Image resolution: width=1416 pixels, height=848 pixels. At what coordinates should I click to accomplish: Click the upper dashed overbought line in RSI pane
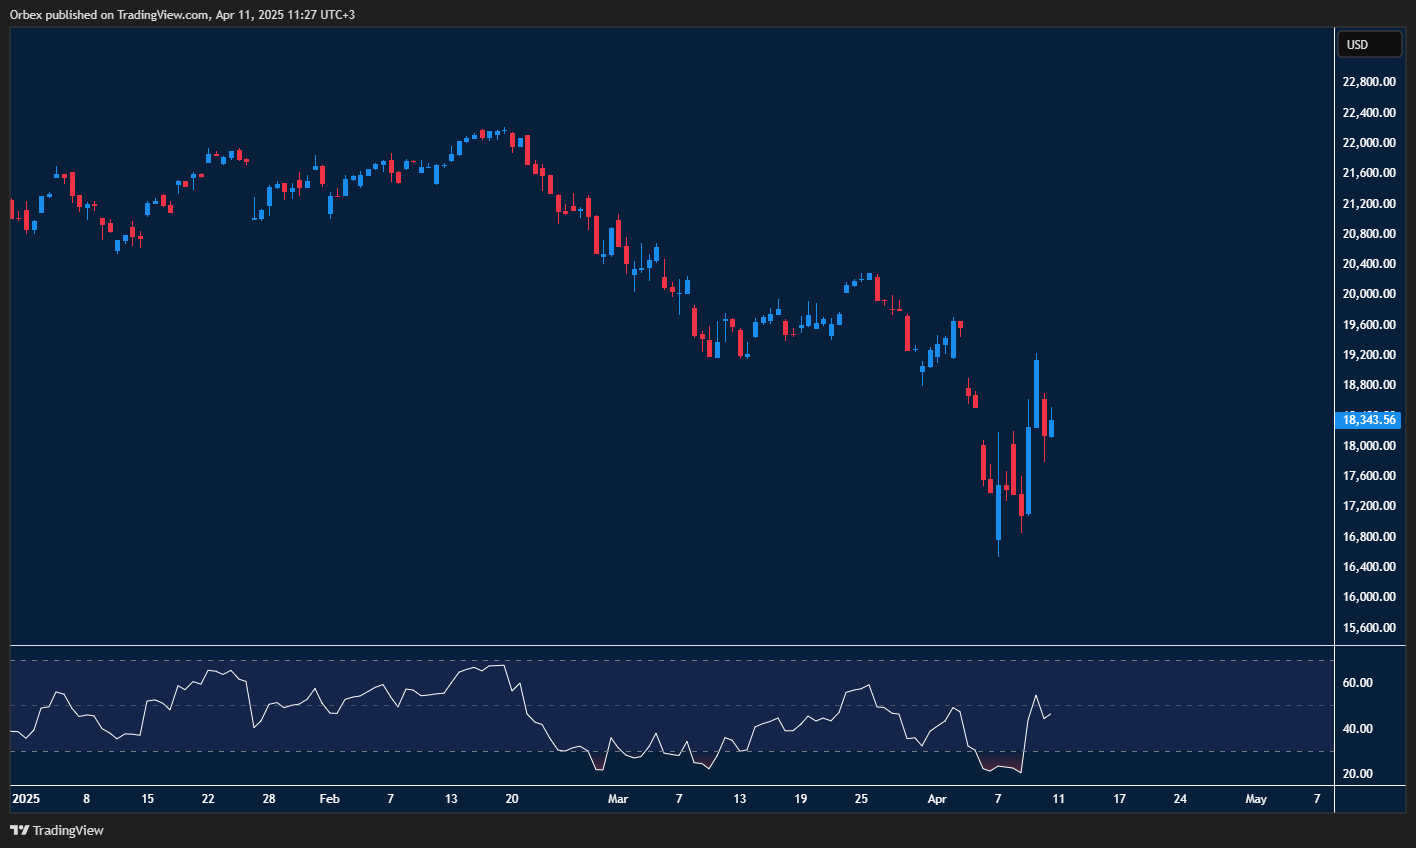tap(670, 659)
